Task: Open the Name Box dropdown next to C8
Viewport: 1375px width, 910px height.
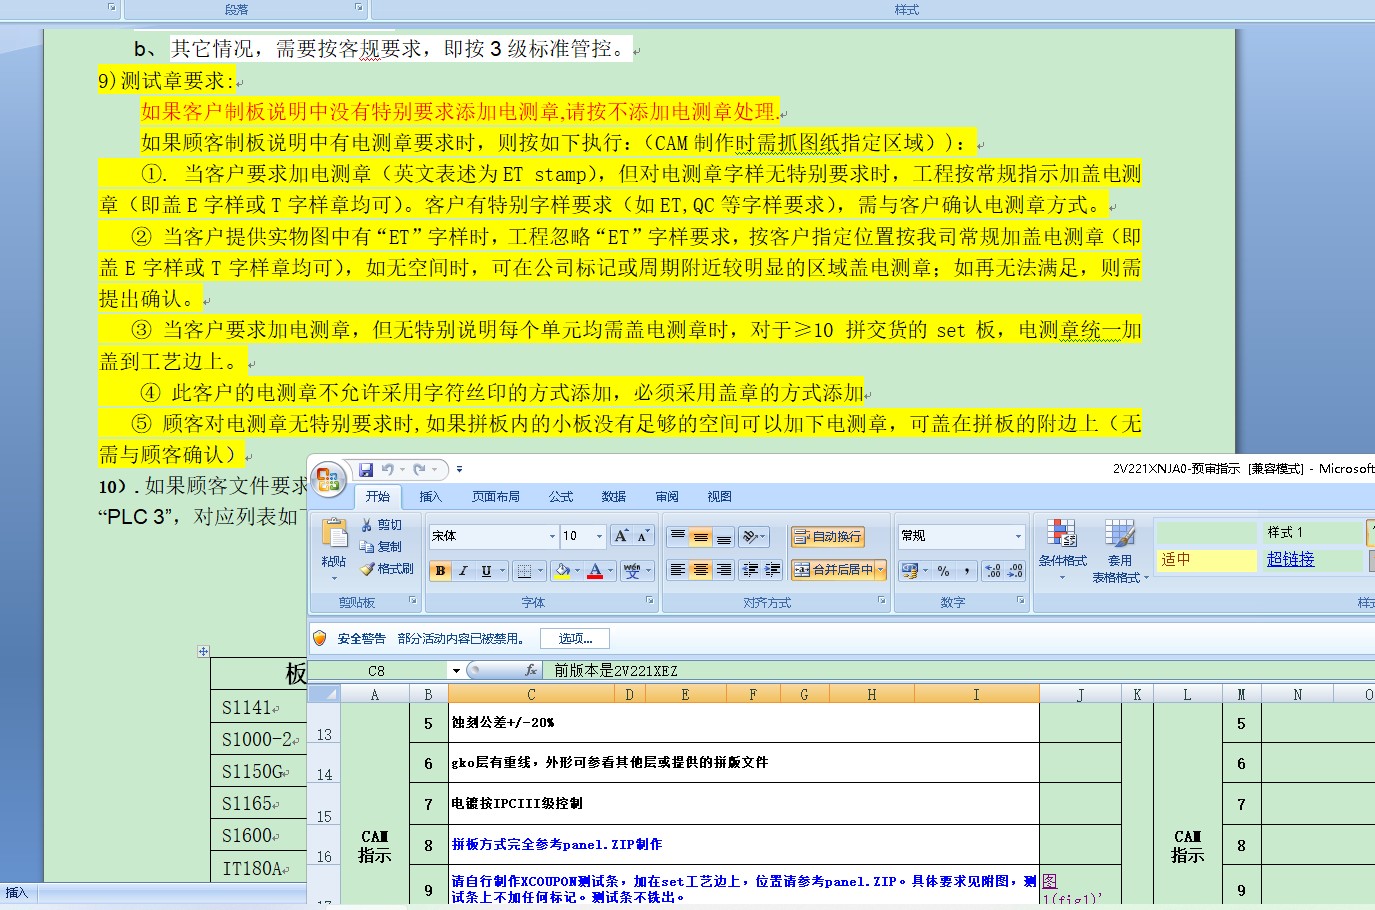Action: pos(456,670)
